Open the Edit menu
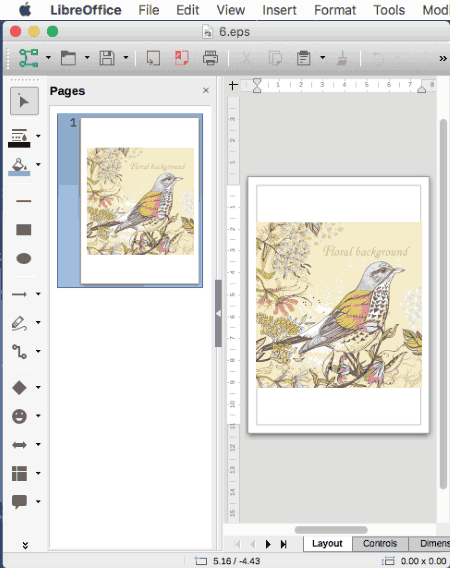The width and height of the screenshot is (450, 568). pos(187,10)
